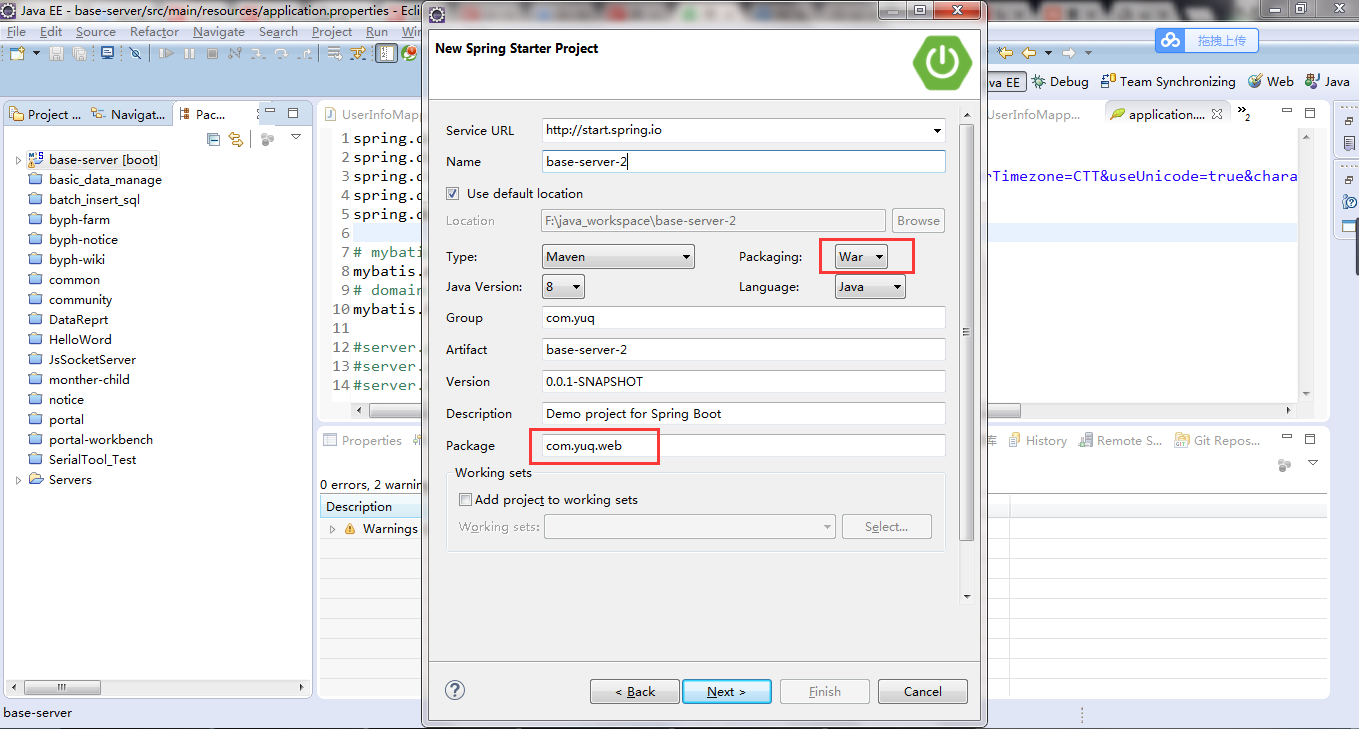Click the Cancel button
Viewport: 1359px width, 729px height.
923,691
